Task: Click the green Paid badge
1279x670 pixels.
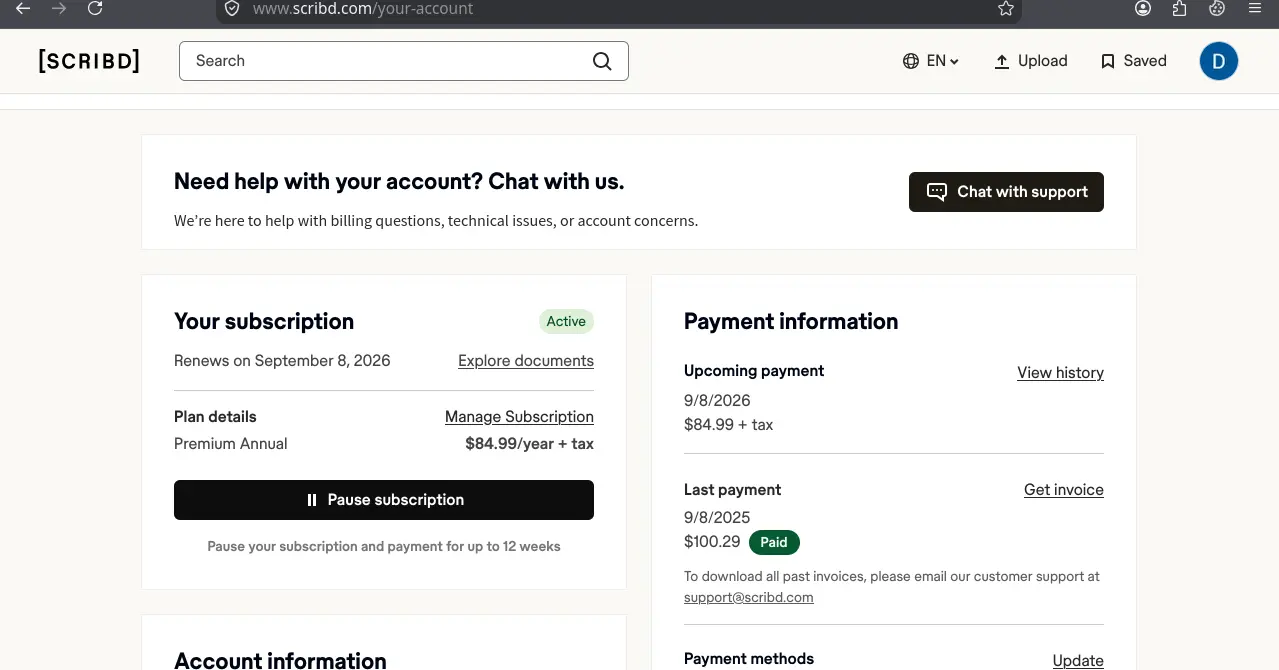Action: pos(774,543)
